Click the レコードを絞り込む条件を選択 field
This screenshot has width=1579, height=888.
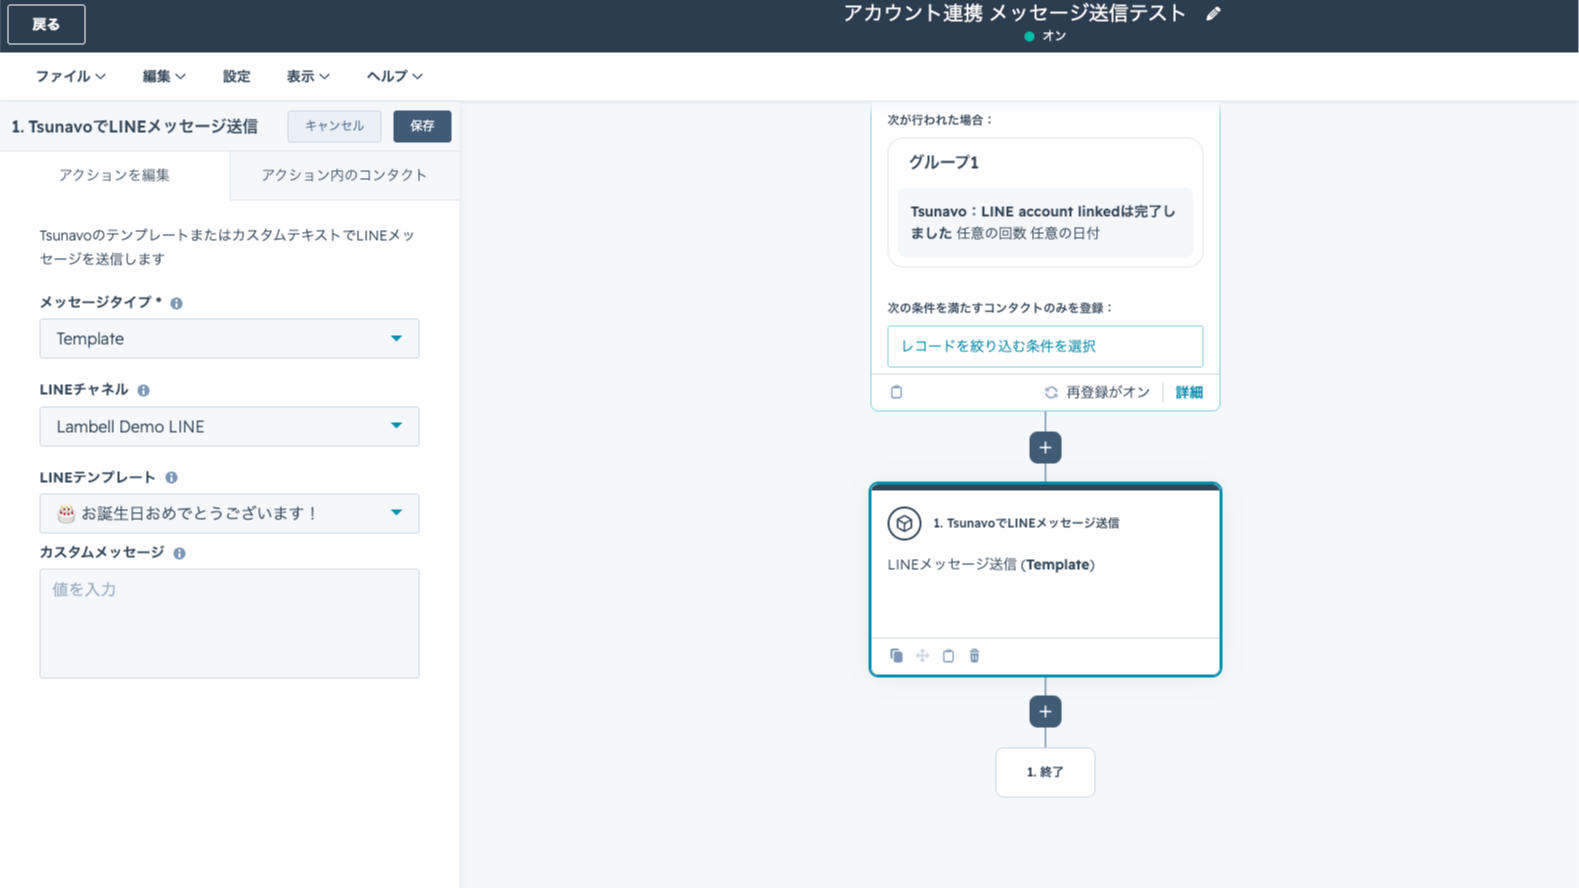pyautogui.click(x=1045, y=346)
